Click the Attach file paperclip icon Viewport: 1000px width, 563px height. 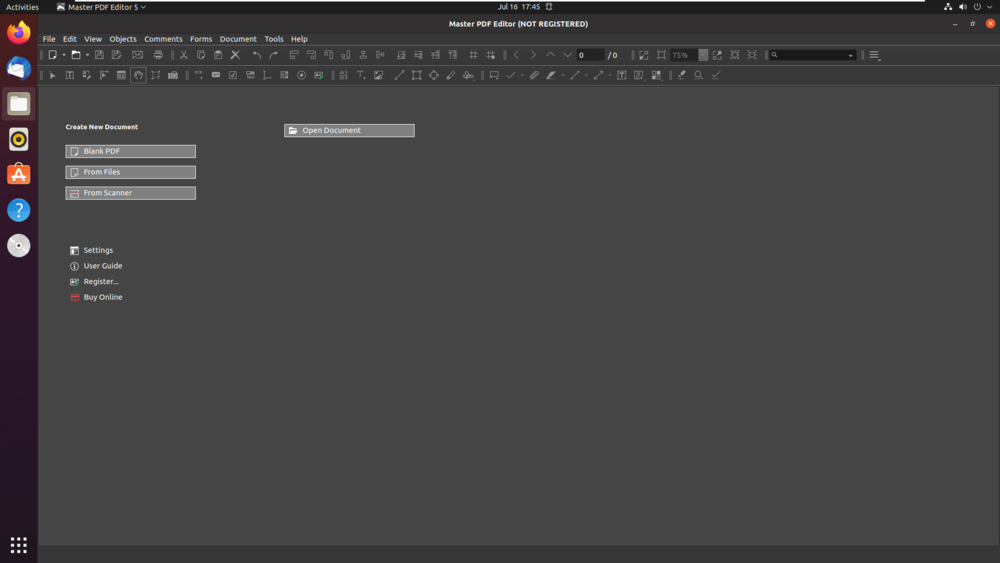click(534, 75)
